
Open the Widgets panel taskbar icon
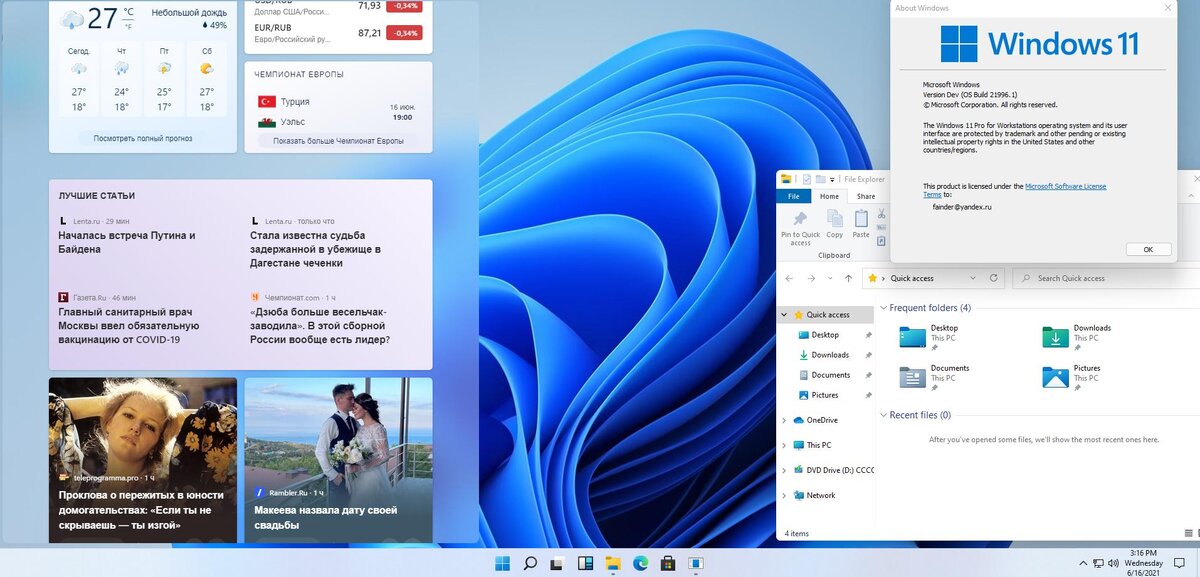click(586, 563)
